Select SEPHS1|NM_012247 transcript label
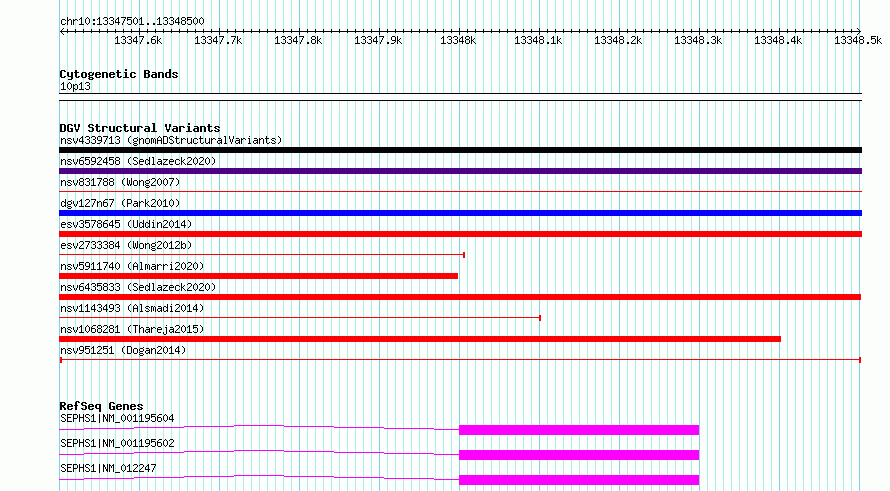Image resolution: width=890 pixels, height=491 pixels. click(108, 469)
